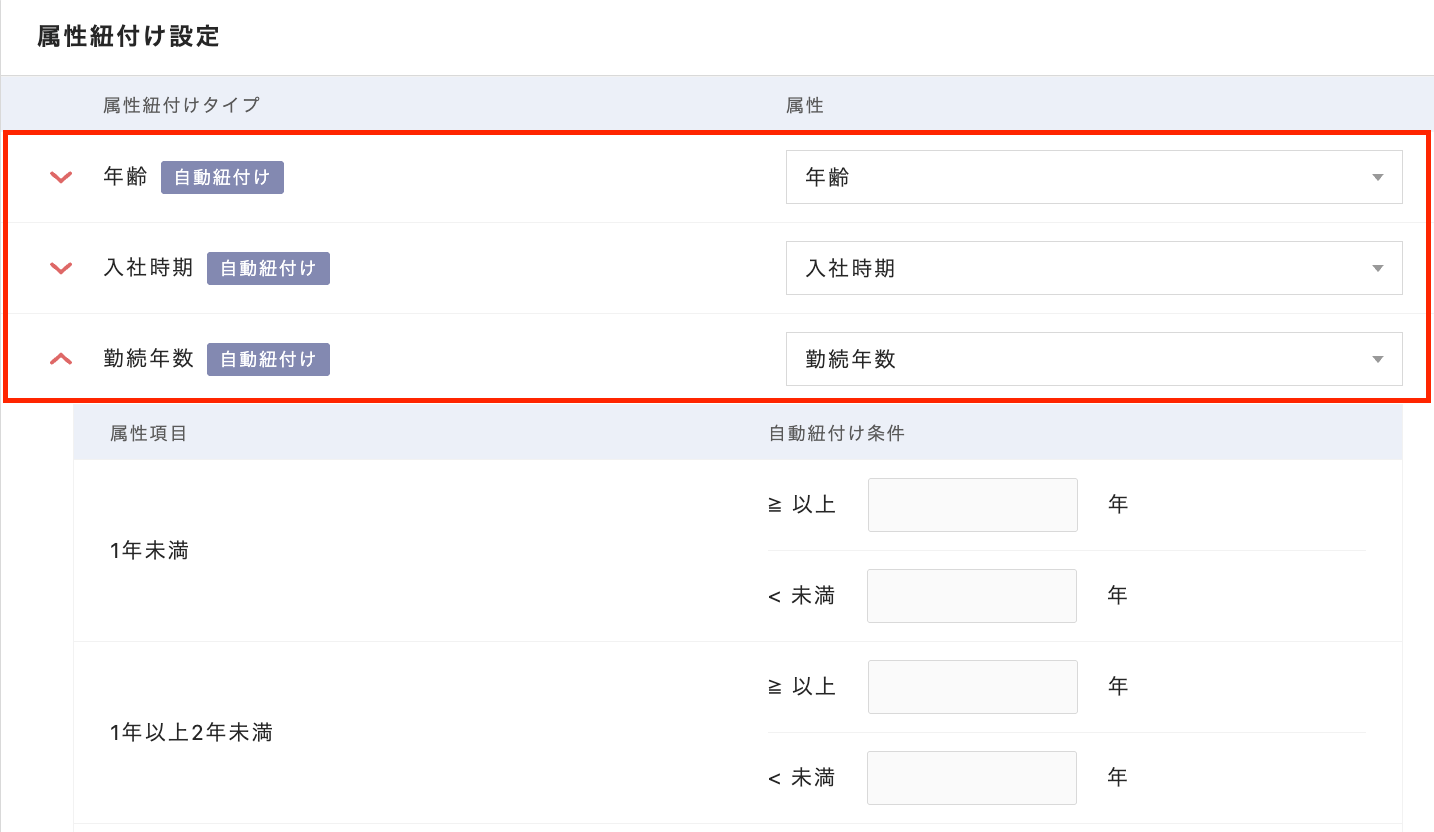This screenshot has width=1434, height=832.
Task: Click the 属性 column header
Action: (x=805, y=105)
